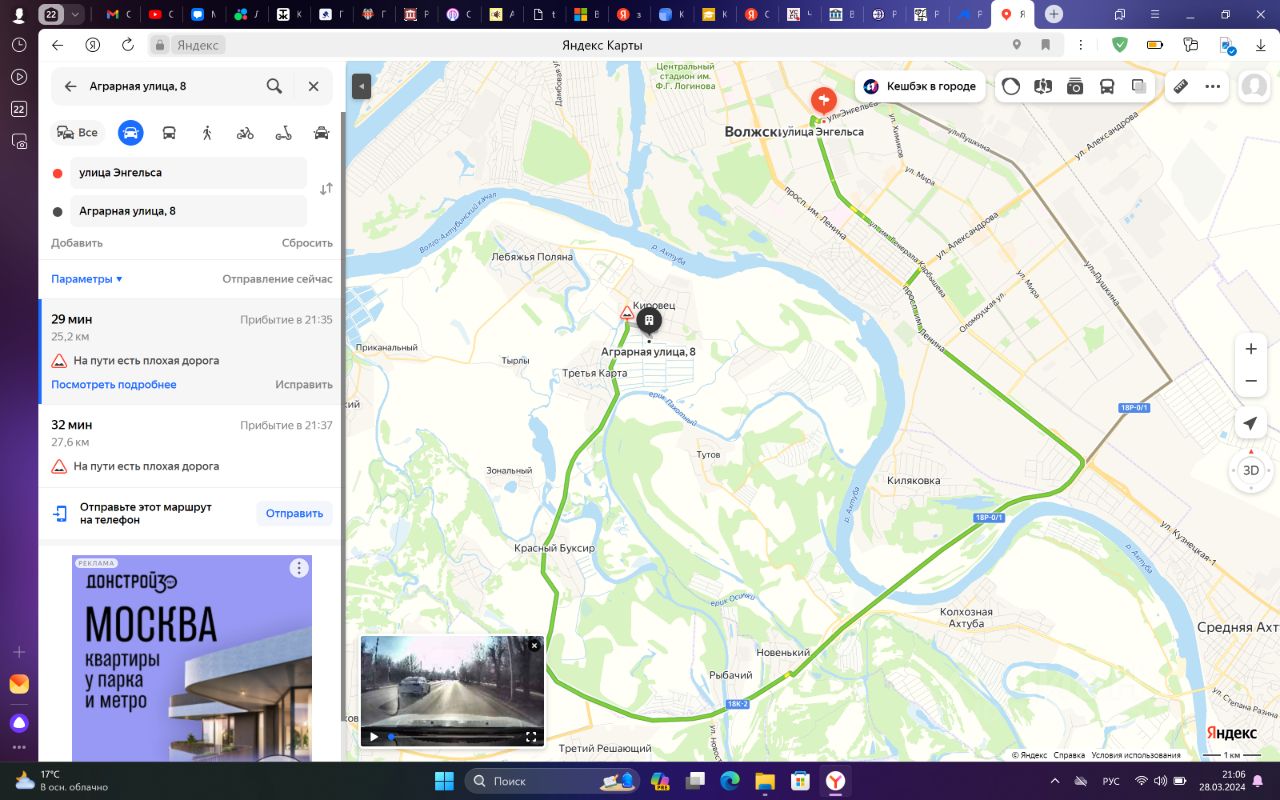The image size is (1280, 800).
Task: Expand dashcam video to fullscreen
Action: (531, 737)
